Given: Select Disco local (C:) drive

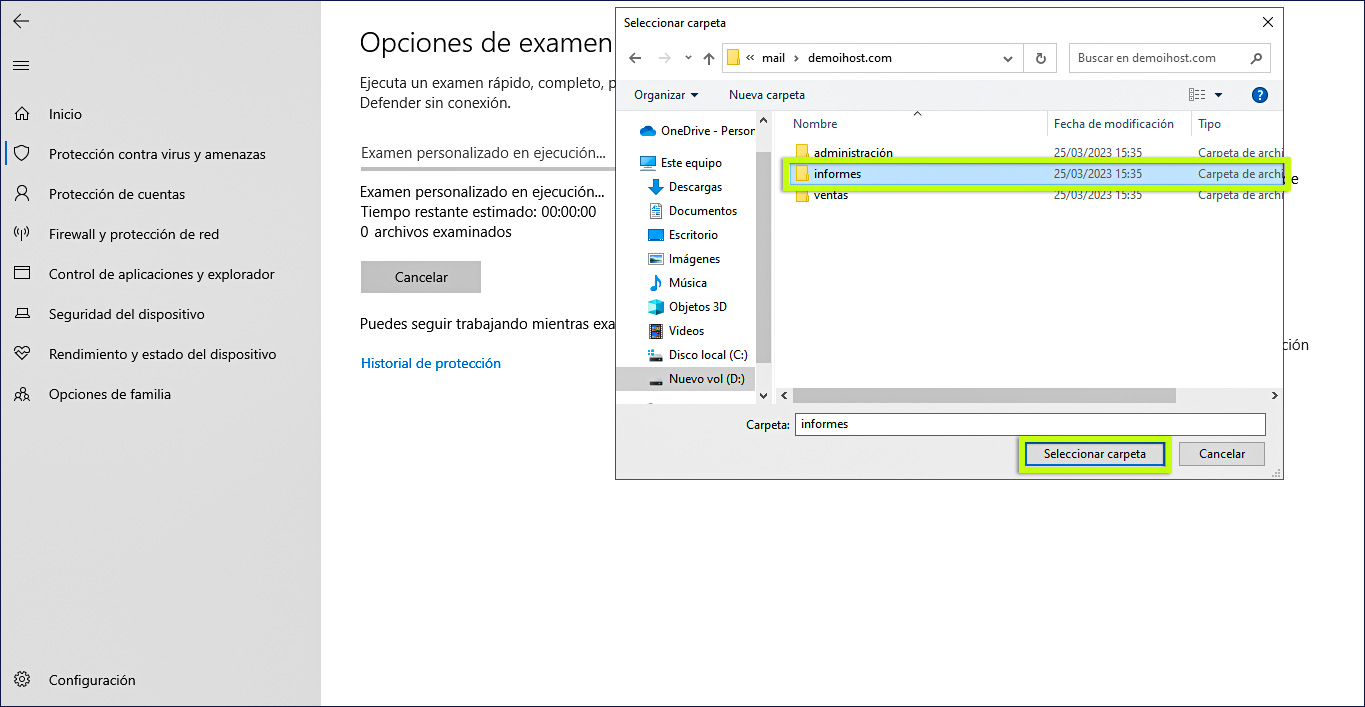Looking at the screenshot, I should (698, 355).
